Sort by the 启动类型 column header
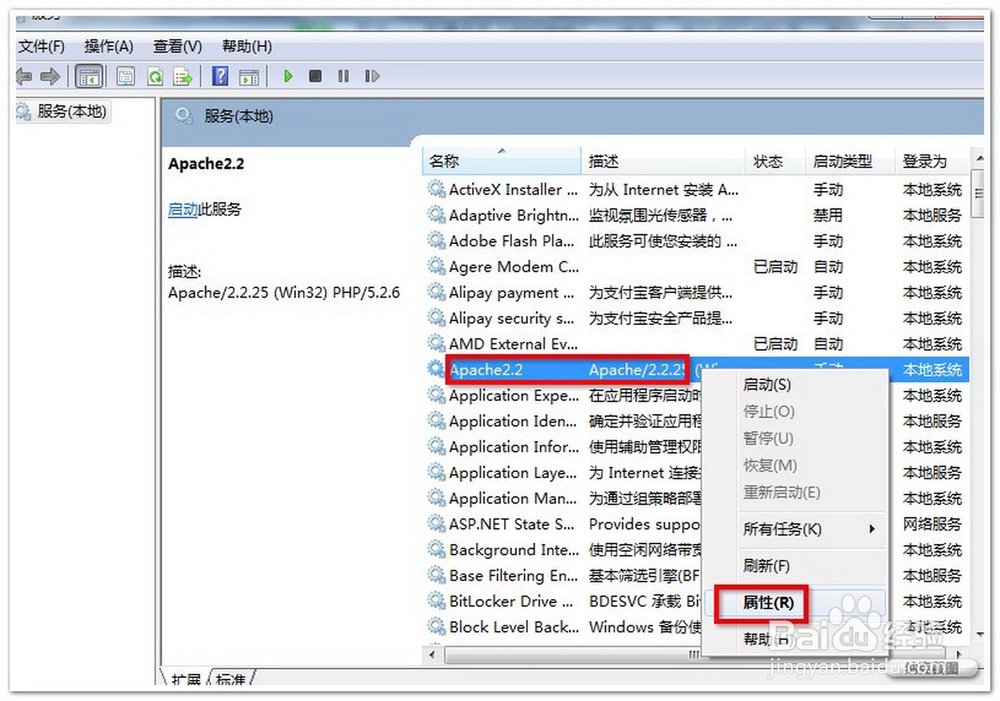 click(850, 161)
